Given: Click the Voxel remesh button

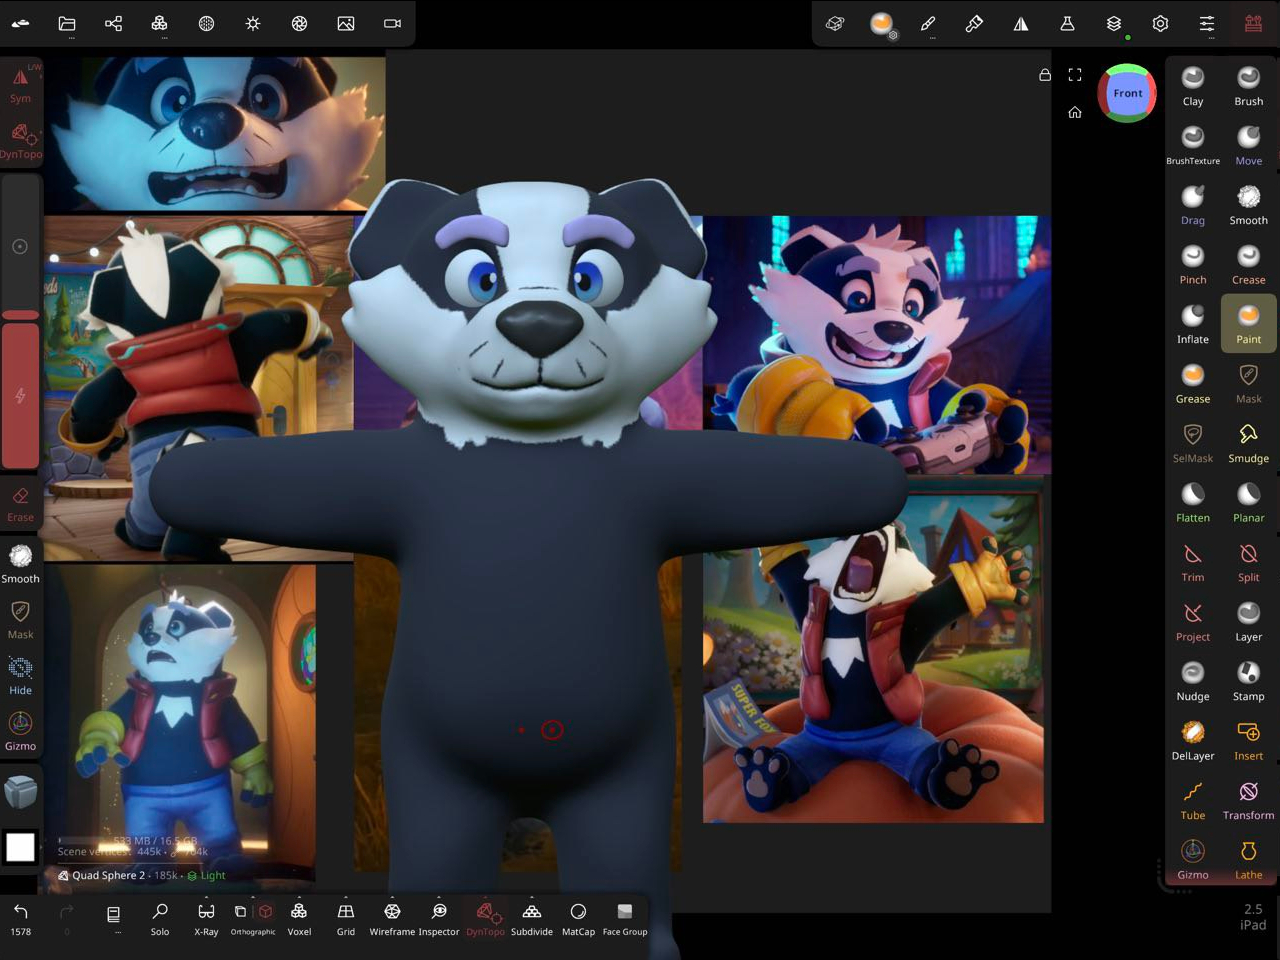Looking at the screenshot, I should pos(299,918).
